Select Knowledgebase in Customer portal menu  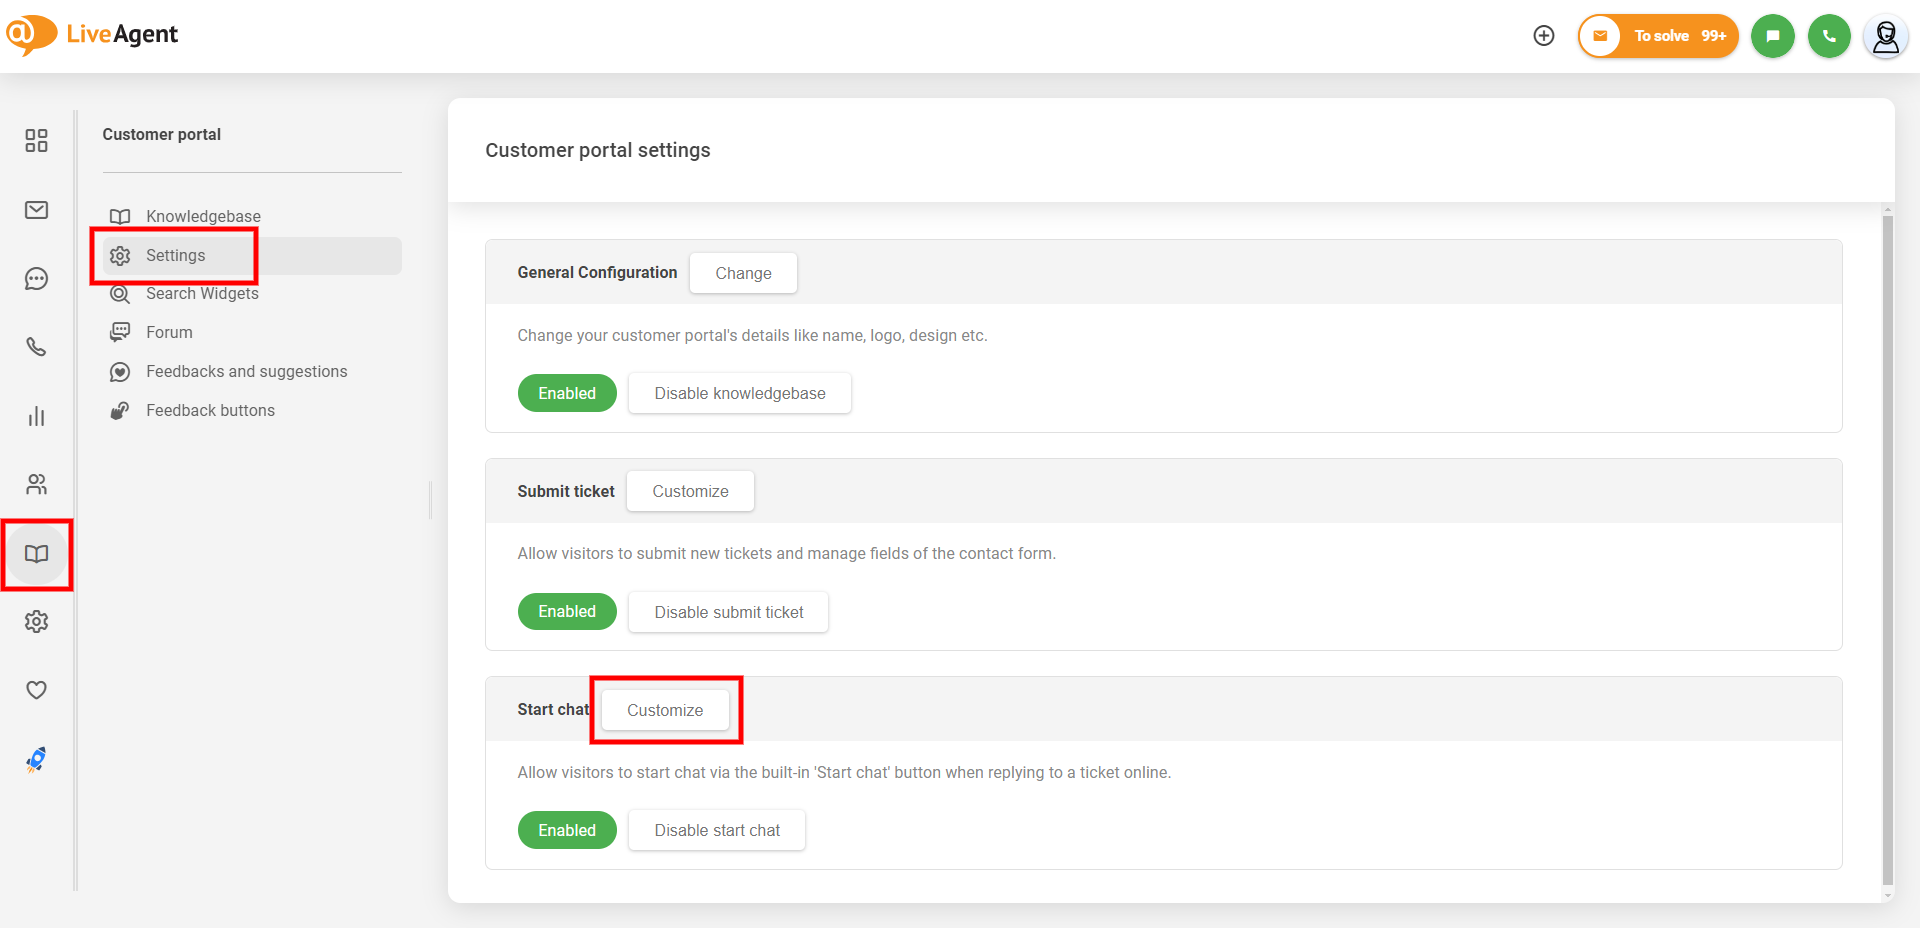[x=203, y=216]
